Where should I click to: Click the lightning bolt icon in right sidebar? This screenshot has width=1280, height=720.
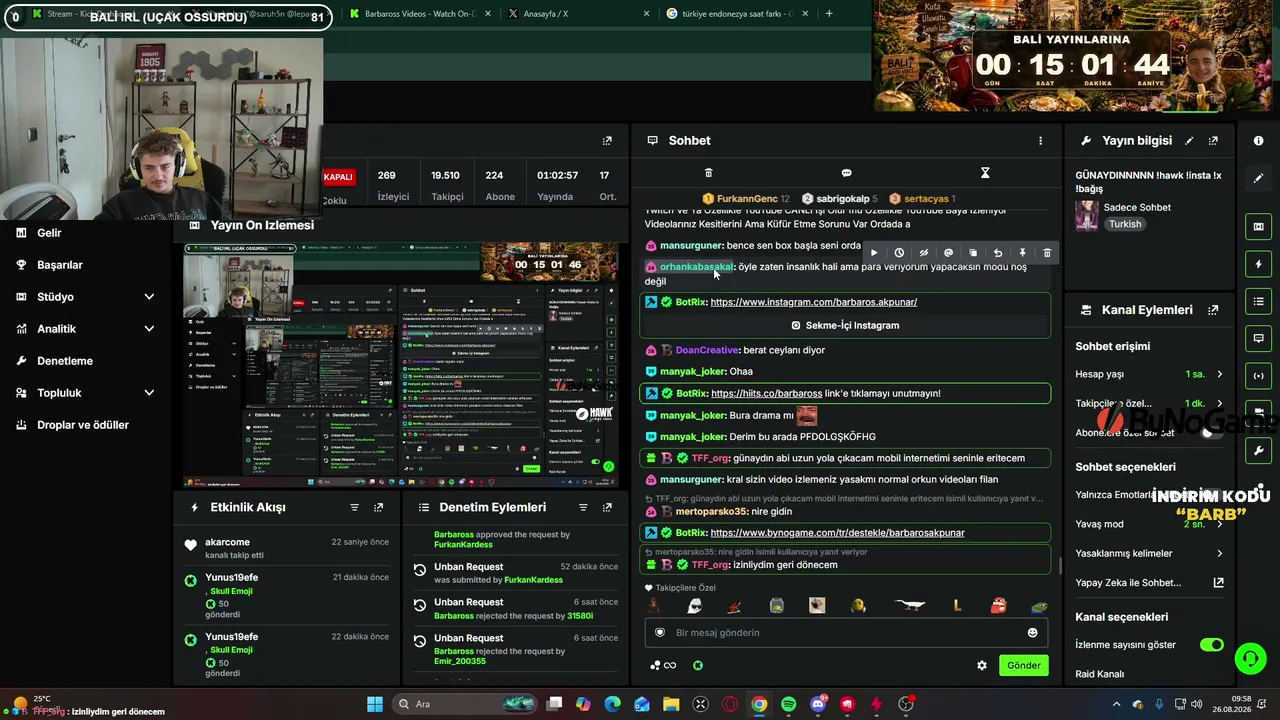click(x=1258, y=264)
